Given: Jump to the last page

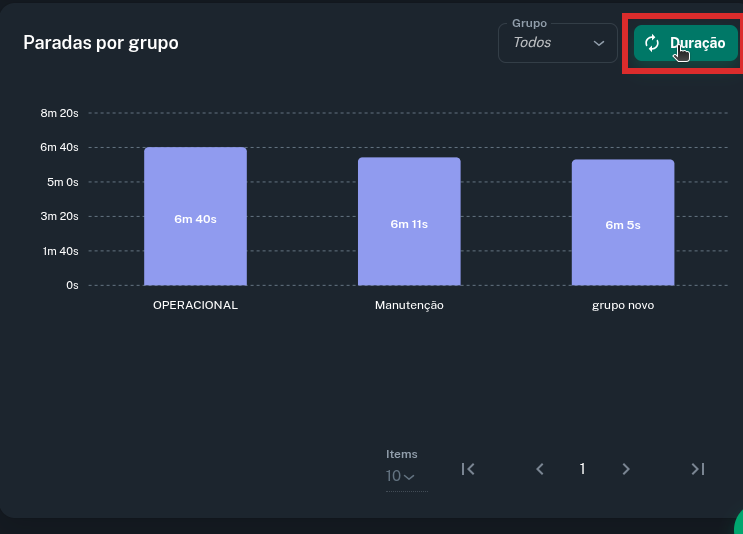Looking at the screenshot, I should (x=698, y=469).
